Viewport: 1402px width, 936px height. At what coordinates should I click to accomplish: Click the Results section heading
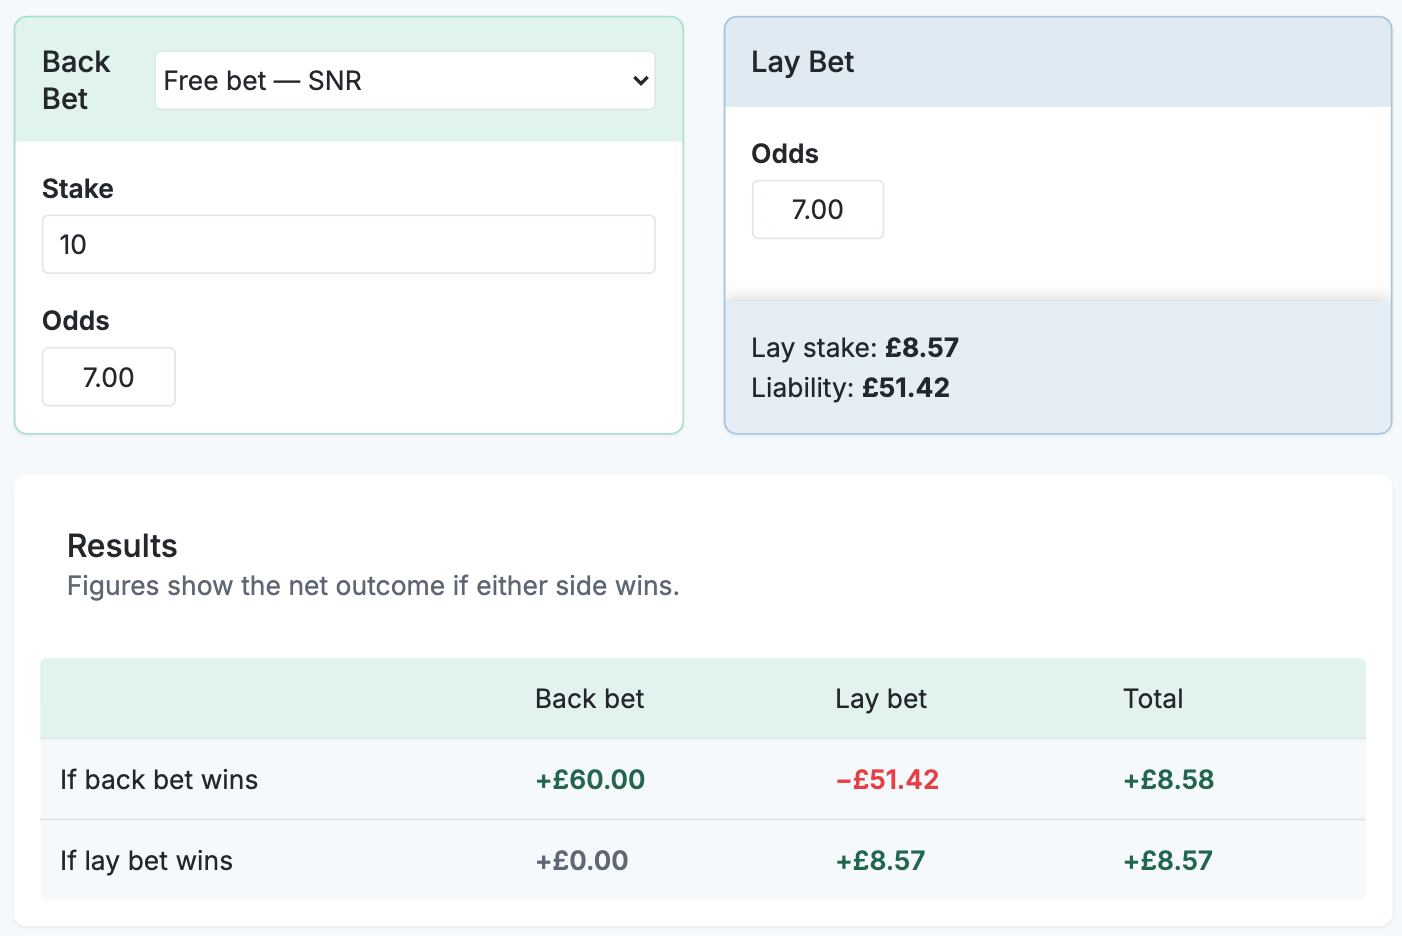pos(122,546)
